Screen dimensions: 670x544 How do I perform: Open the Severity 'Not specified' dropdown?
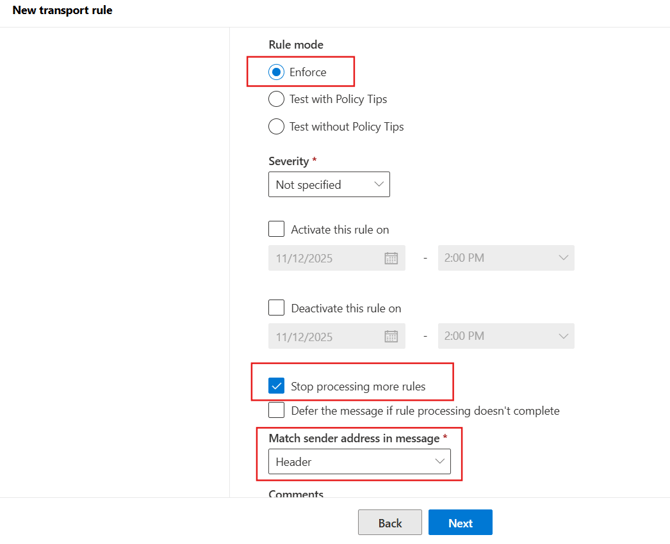coord(328,185)
